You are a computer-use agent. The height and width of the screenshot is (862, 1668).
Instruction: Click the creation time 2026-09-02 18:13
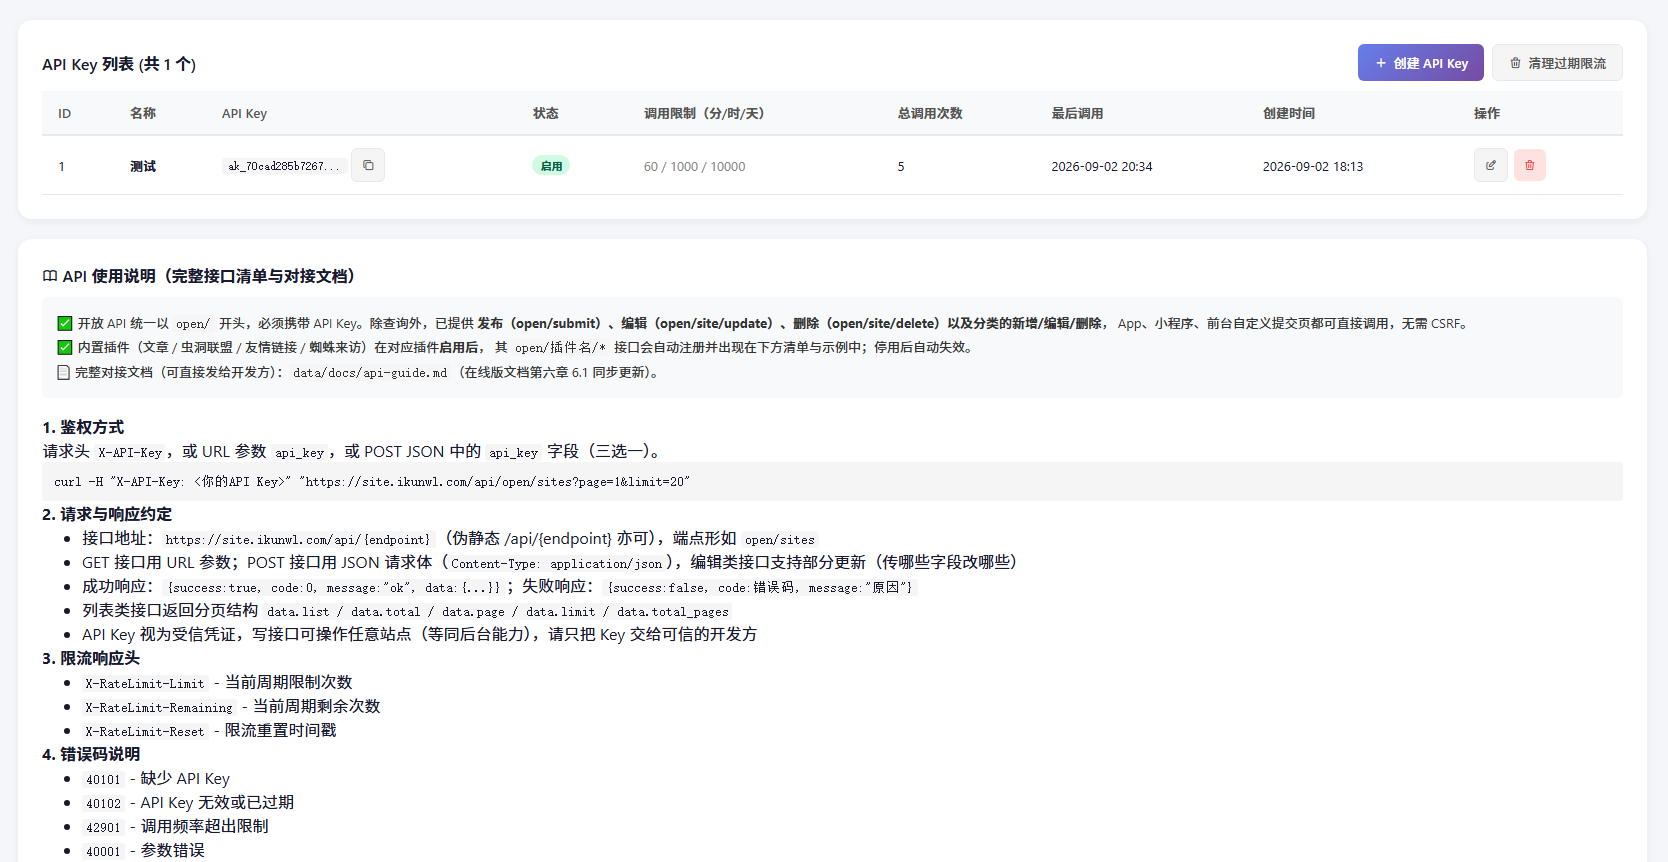pyautogui.click(x=1313, y=166)
